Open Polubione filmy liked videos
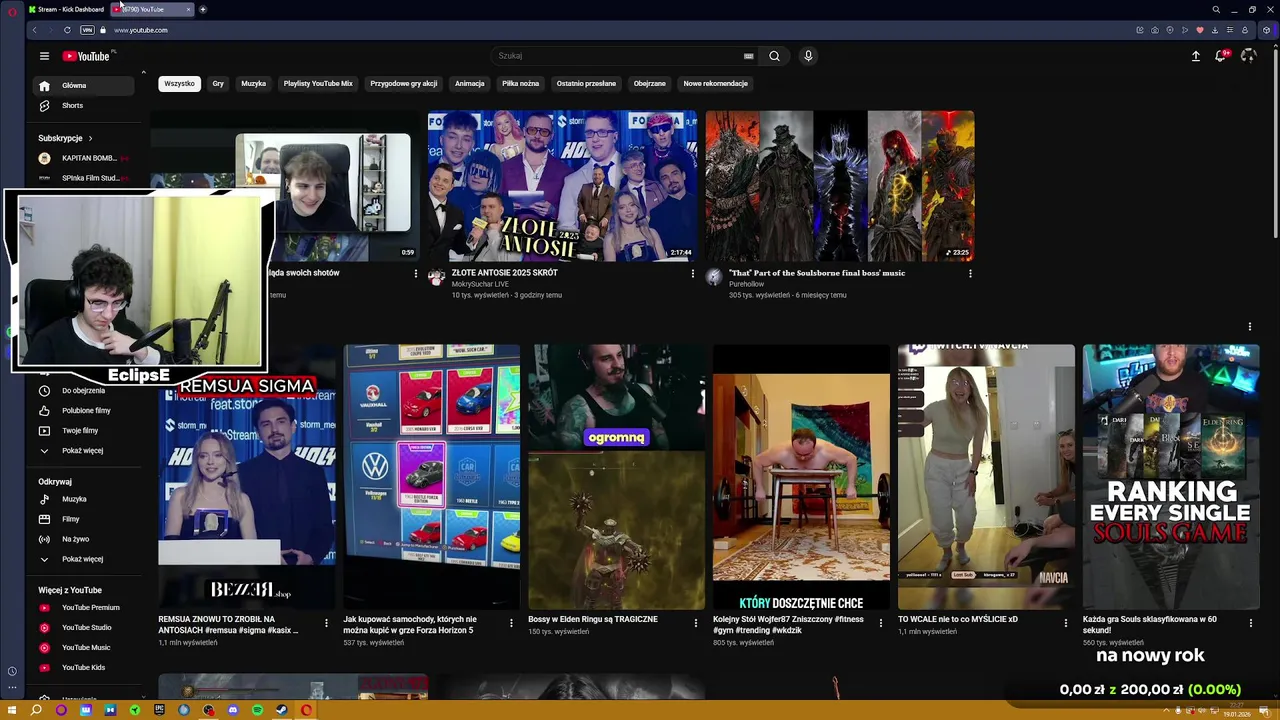This screenshot has width=1280, height=720. [84, 410]
